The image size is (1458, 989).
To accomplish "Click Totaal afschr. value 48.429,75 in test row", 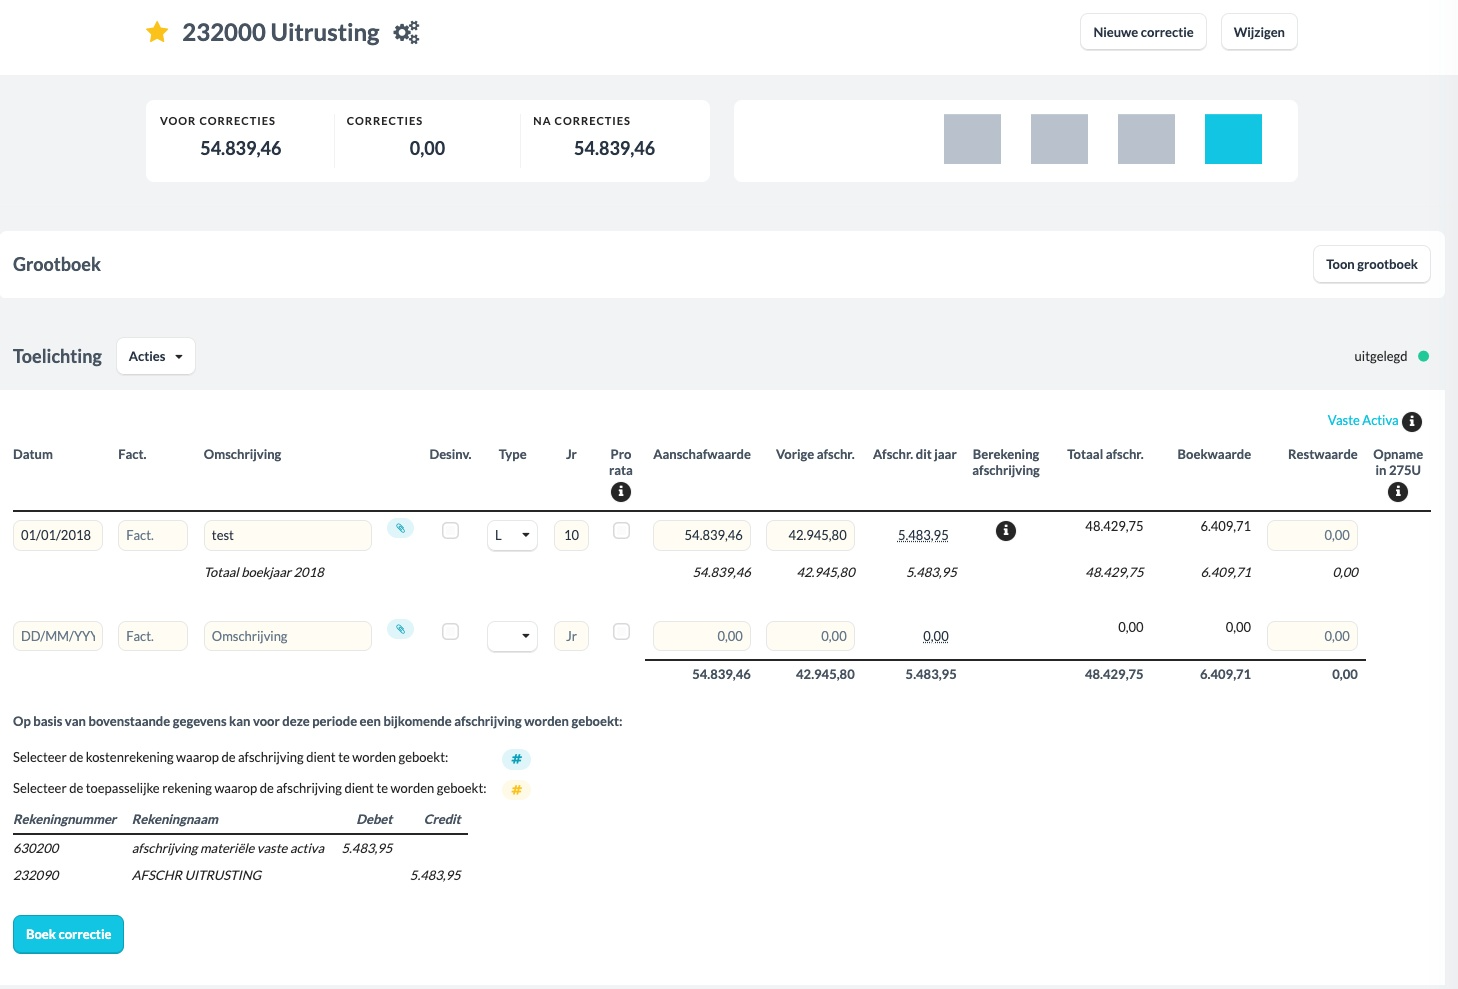I will tap(1114, 526).
